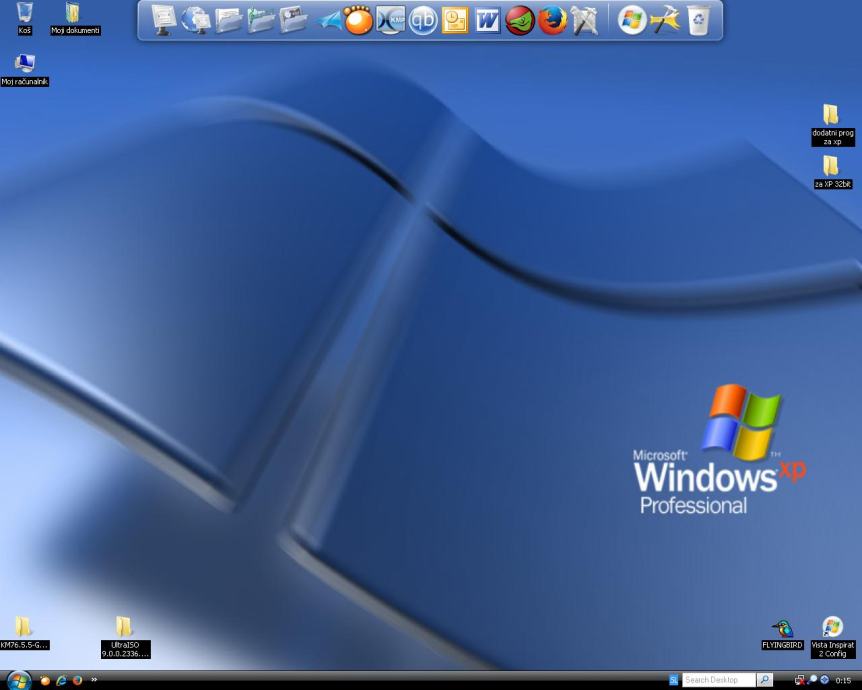Open the Koš recycle bin desktop icon

click(25, 18)
